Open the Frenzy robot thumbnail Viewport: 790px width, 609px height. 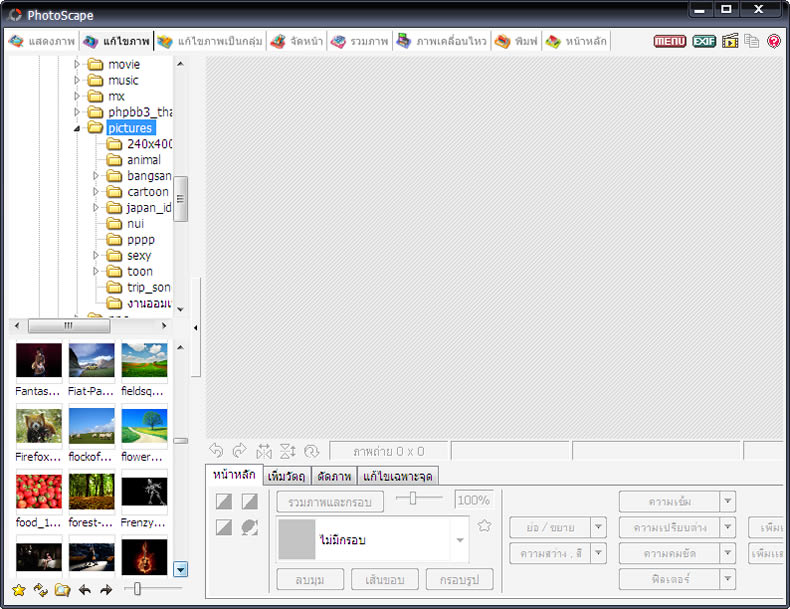pos(144,492)
